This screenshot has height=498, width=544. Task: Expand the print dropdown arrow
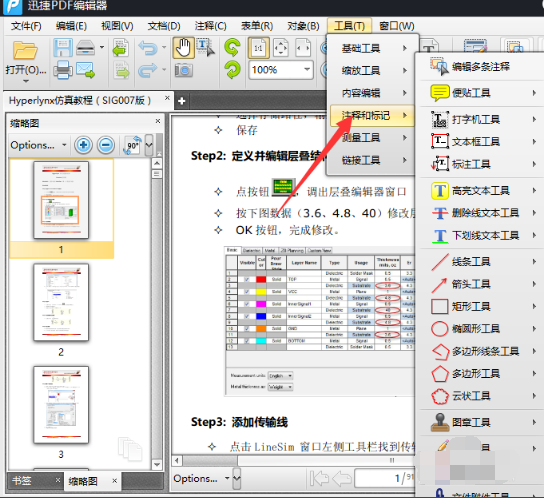tap(102, 47)
